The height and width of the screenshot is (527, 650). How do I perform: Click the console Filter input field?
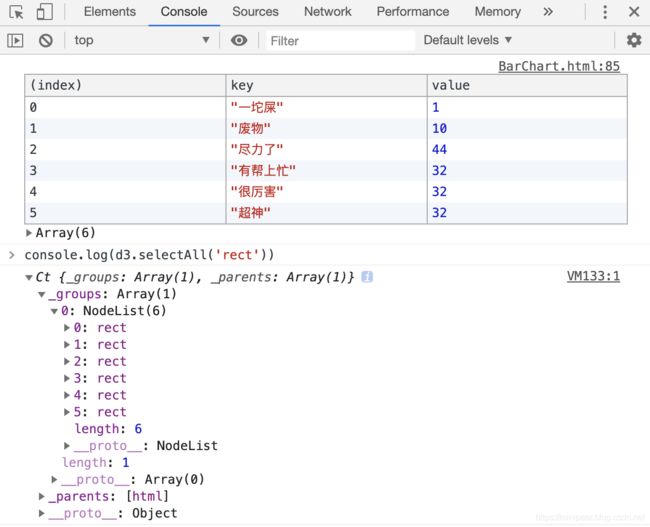340,40
